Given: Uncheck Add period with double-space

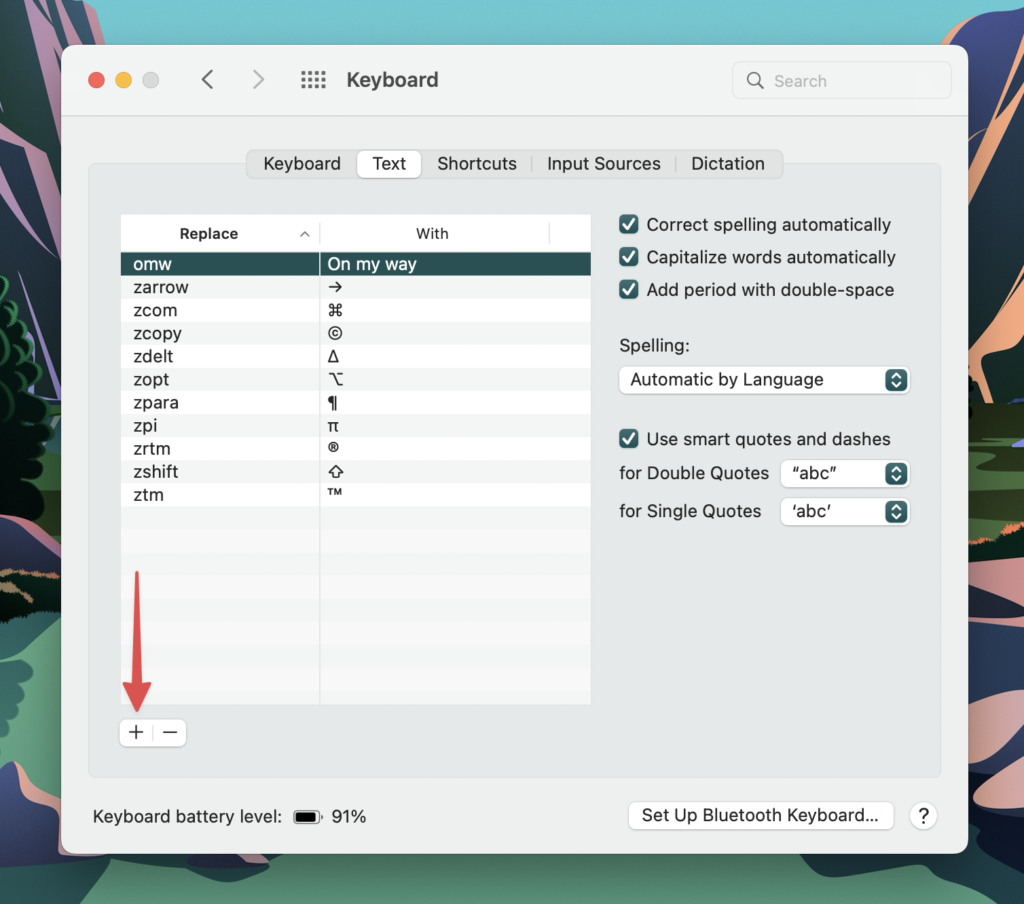Looking at the screenshot, I should pos(628,289).
